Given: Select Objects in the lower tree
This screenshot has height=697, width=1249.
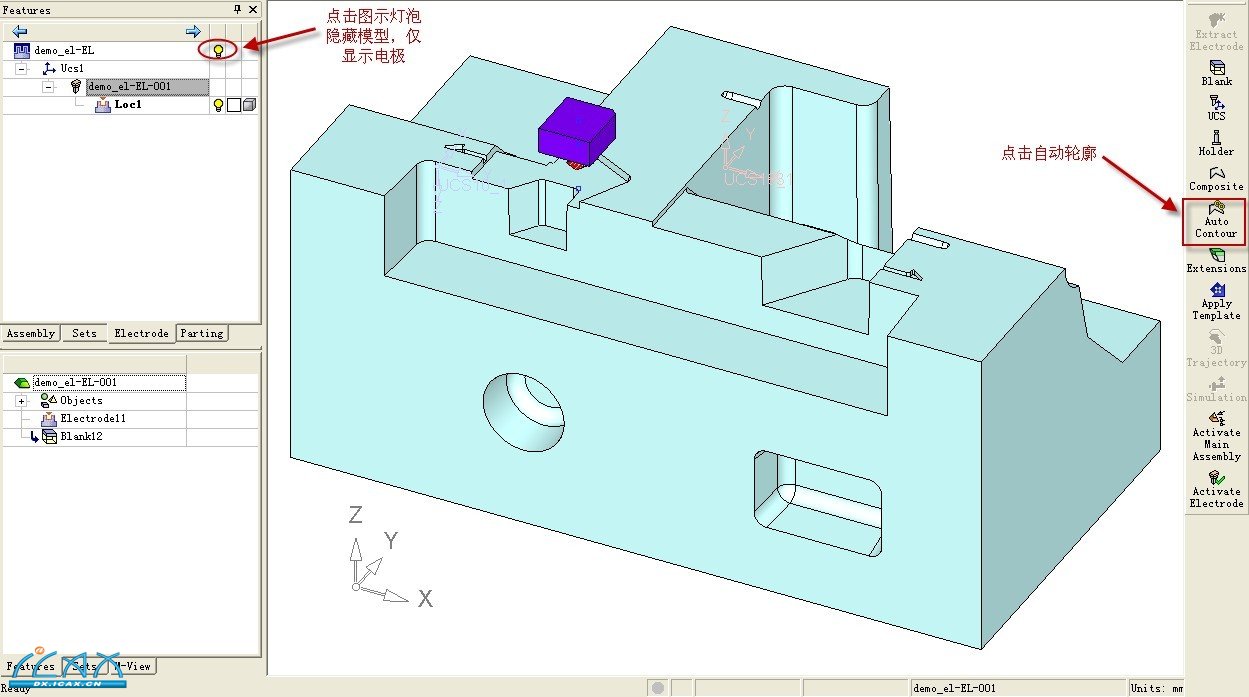Looking at the screenshot, I should 82,400.
